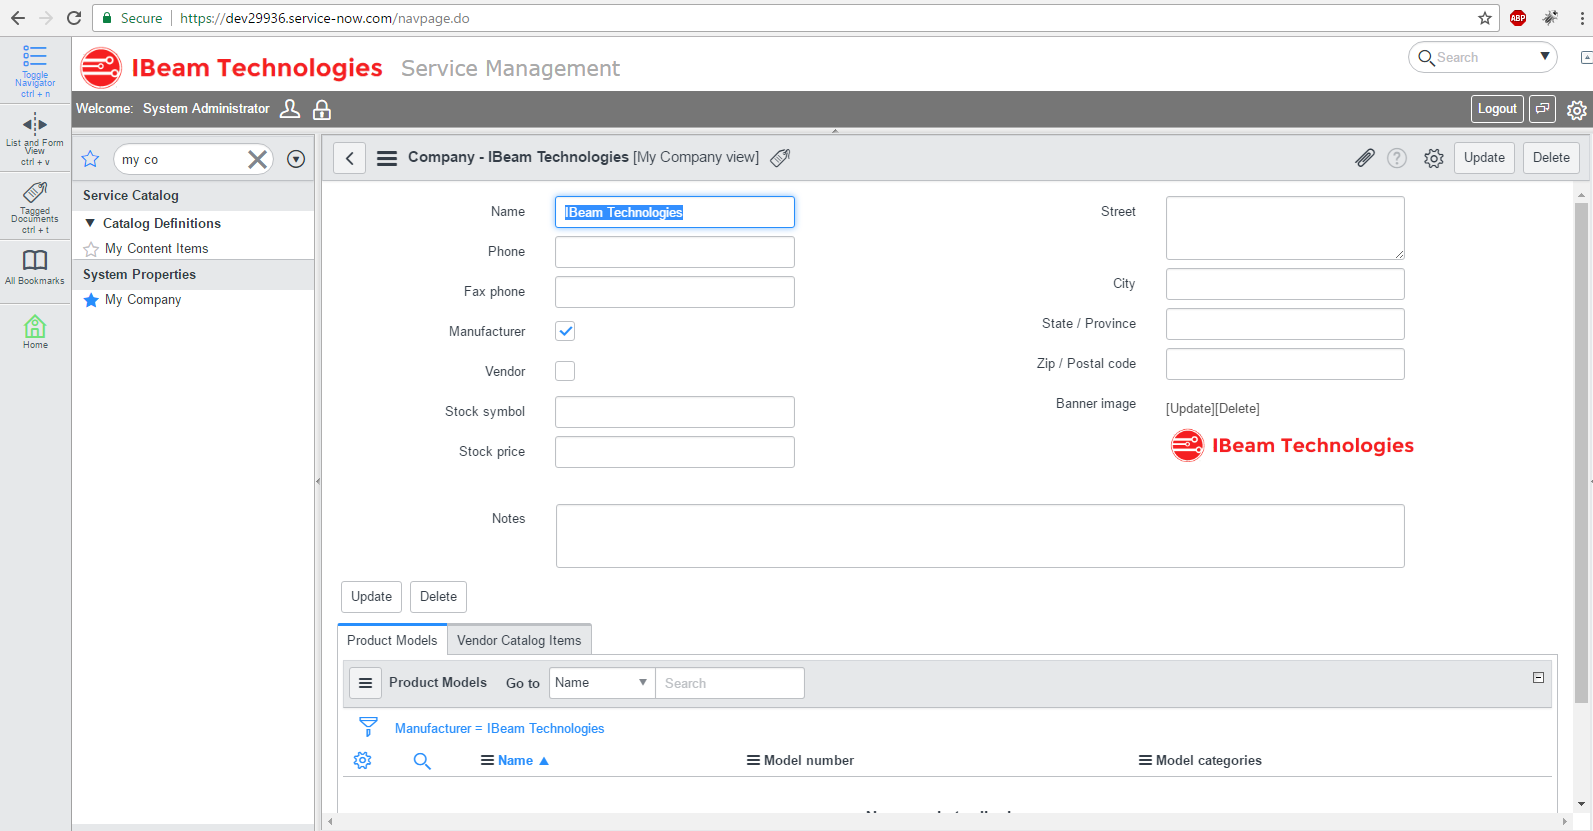Open the form help question icon
This screenshot has height=831, width=1593.
[x=1397, y=158]
